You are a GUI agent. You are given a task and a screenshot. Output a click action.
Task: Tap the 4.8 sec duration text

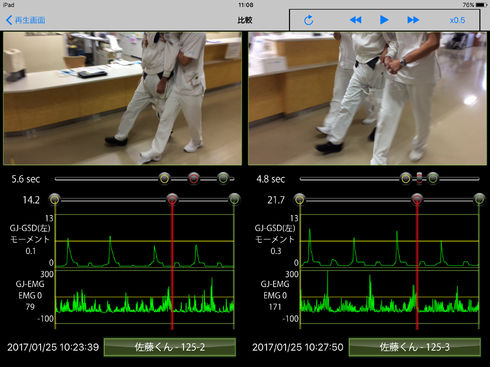pos(271,179)
